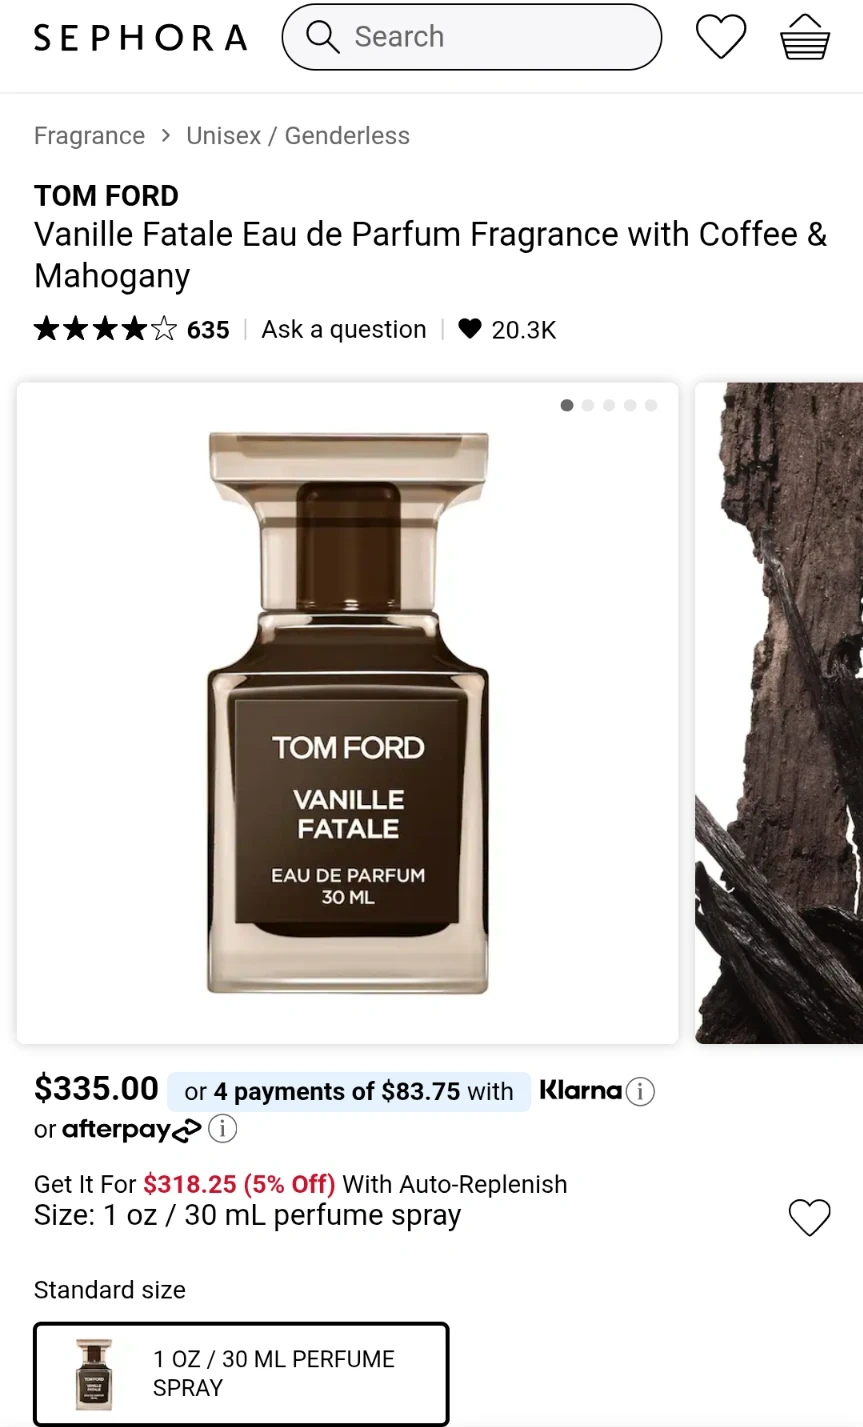Select the second carousel dot indicator

point(588,405)
